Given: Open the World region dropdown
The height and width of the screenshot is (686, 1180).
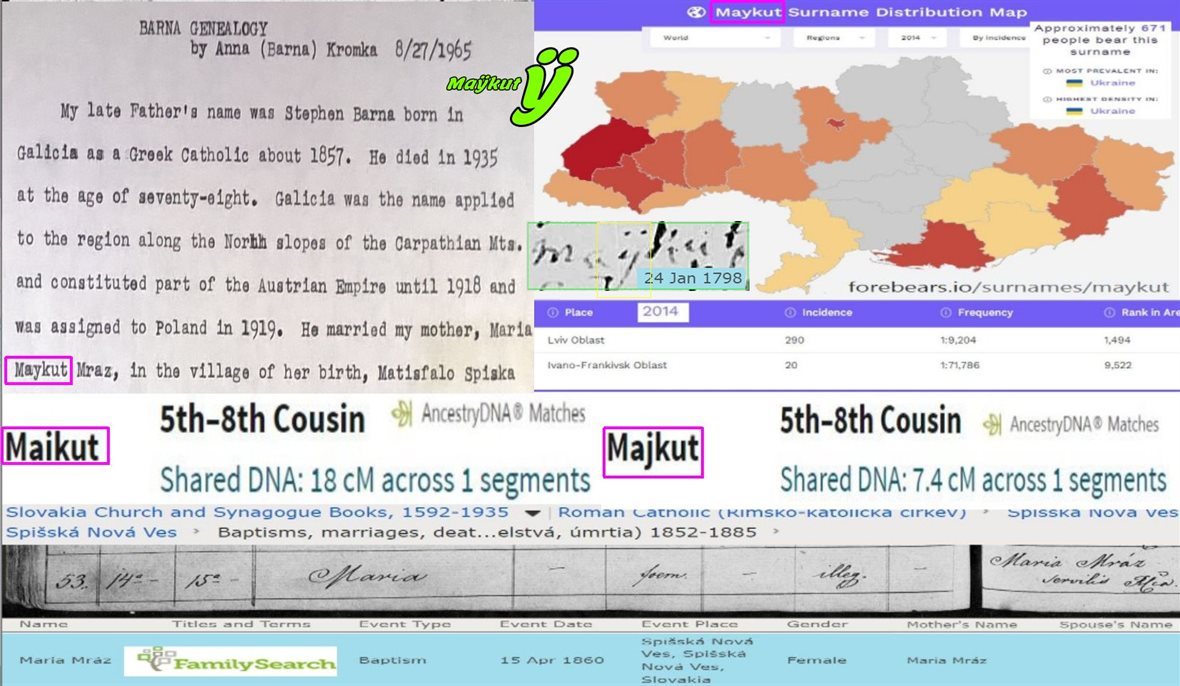Looking at the screenshot, I should 714,38.
